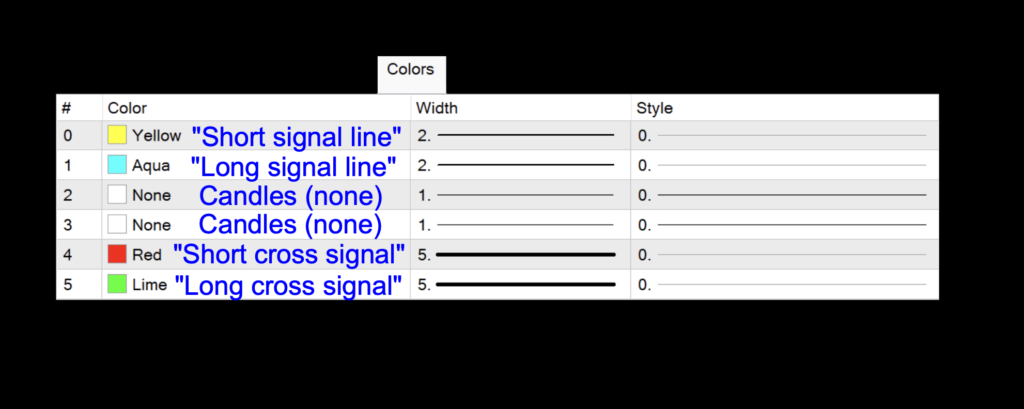Open the style selector in Aqua row
This screenshot has width=1024, height=409.
(x=785, y=165)
